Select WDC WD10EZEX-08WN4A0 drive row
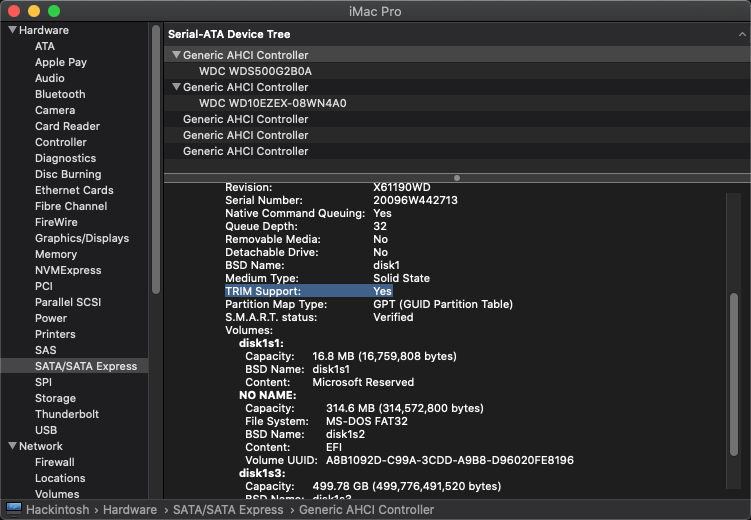Viewport: 751px width, 520px height. pyautogui.click(x=457, y=103)
